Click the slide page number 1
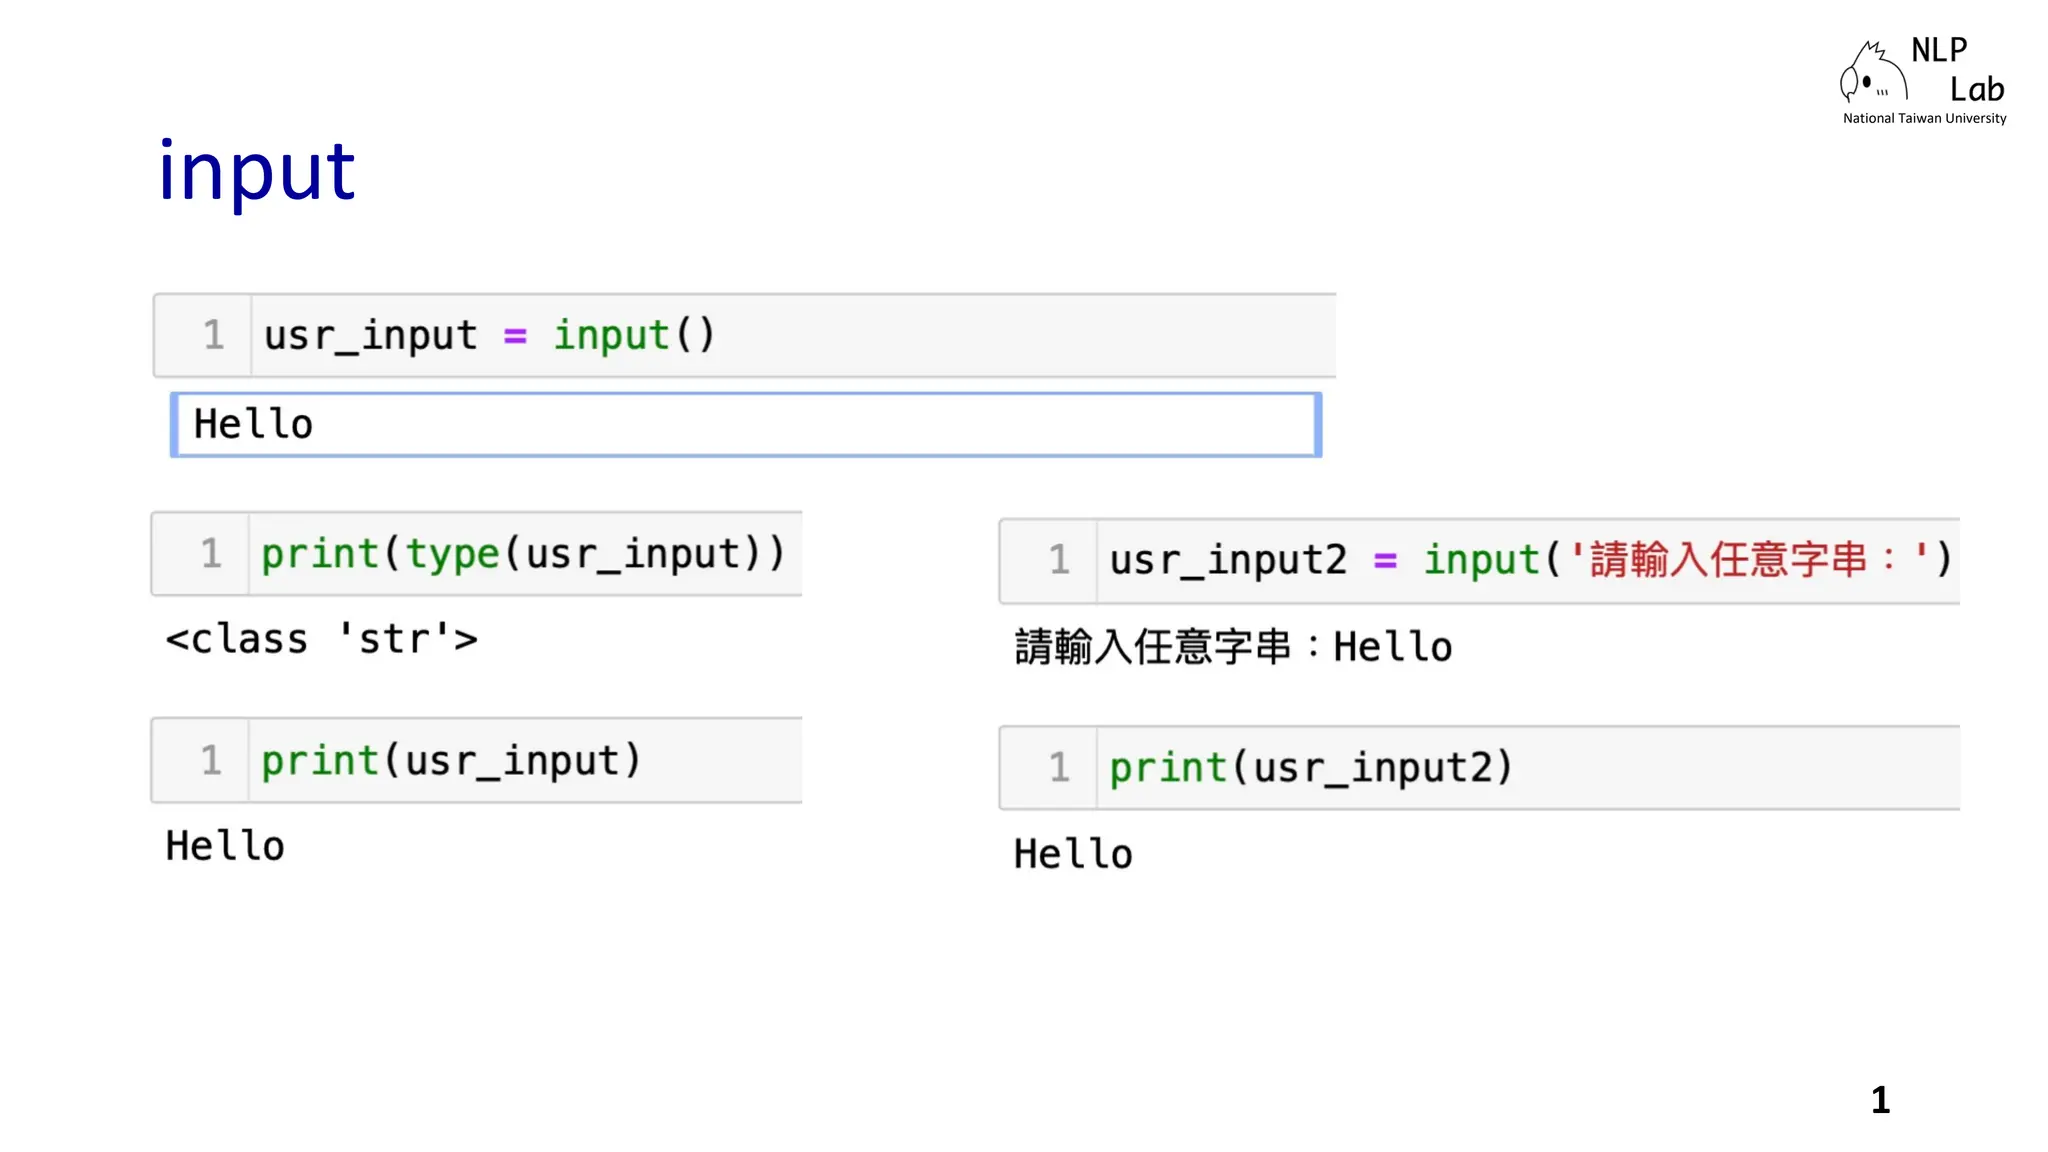This screenshot has height=1152, width=2048. (1880, 1100)
